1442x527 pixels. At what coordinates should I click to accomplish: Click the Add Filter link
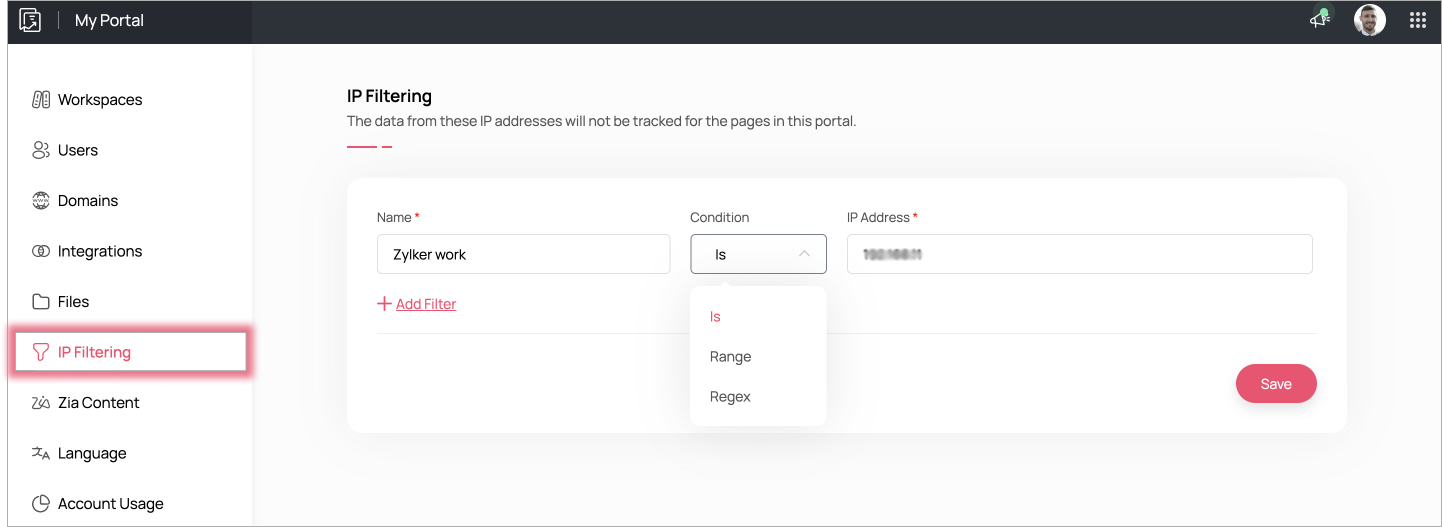pos(425,304)
